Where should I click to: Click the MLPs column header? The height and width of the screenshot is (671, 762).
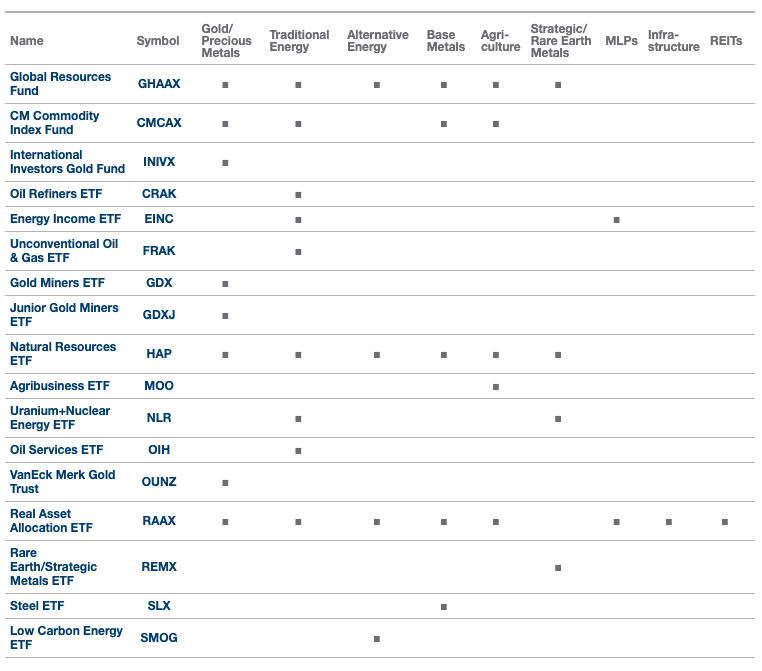[x=621, y=41]
